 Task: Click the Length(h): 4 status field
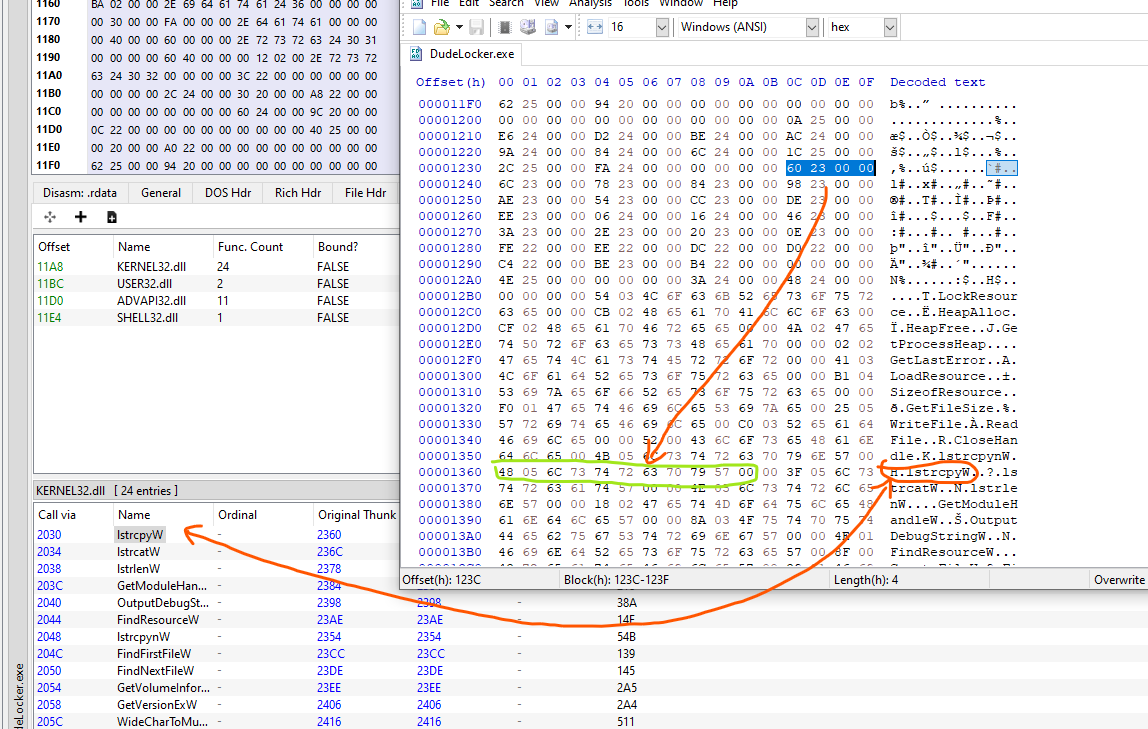866,580
